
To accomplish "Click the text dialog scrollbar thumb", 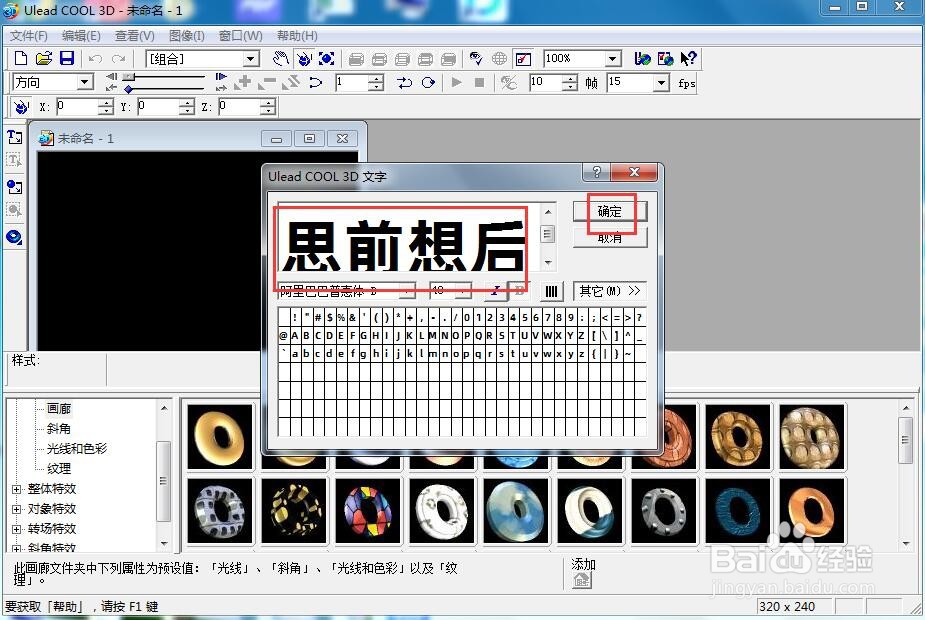I will 547,234.
